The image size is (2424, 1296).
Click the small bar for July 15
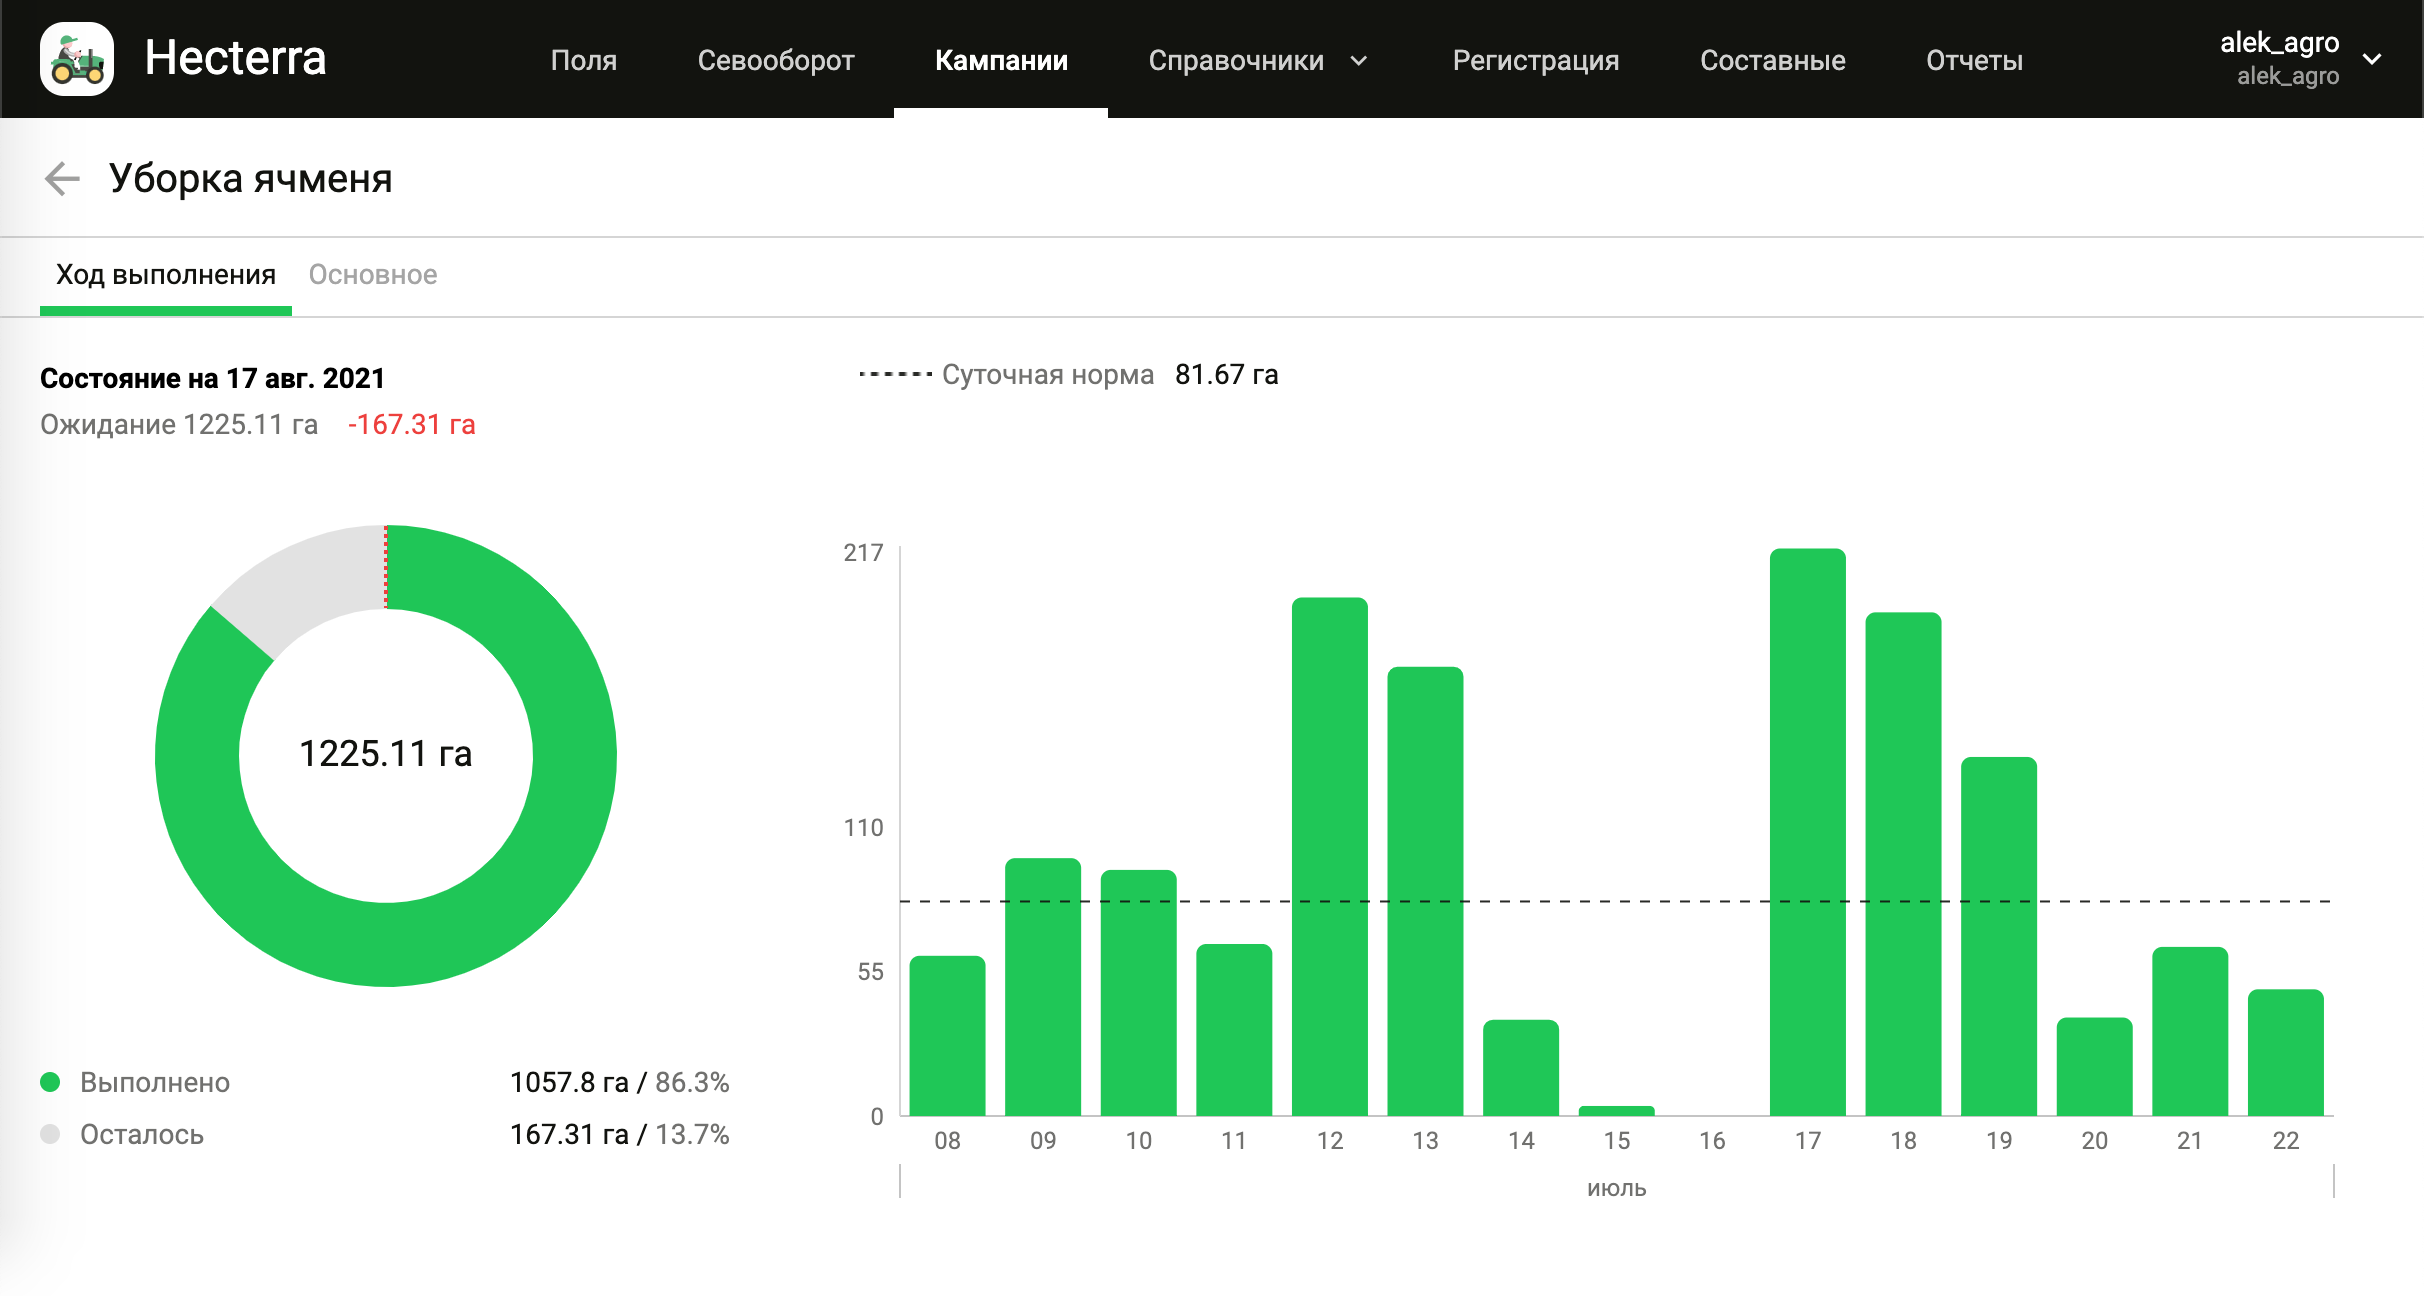pyautogui.click(x=1616, y=1110)
